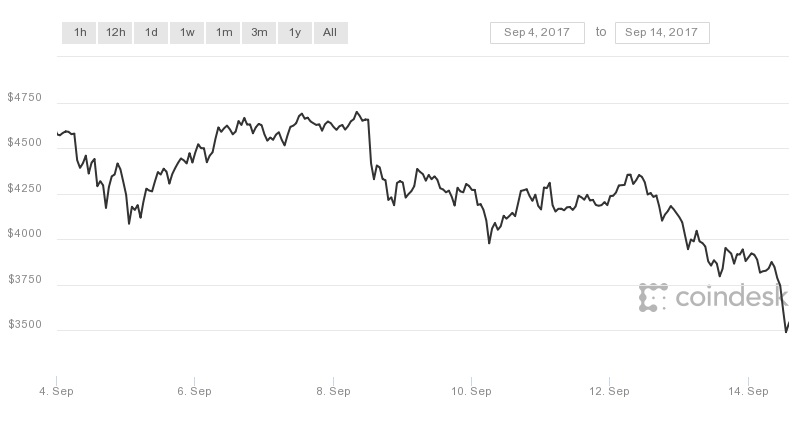Click the 4. Sep axis marker

56,391
